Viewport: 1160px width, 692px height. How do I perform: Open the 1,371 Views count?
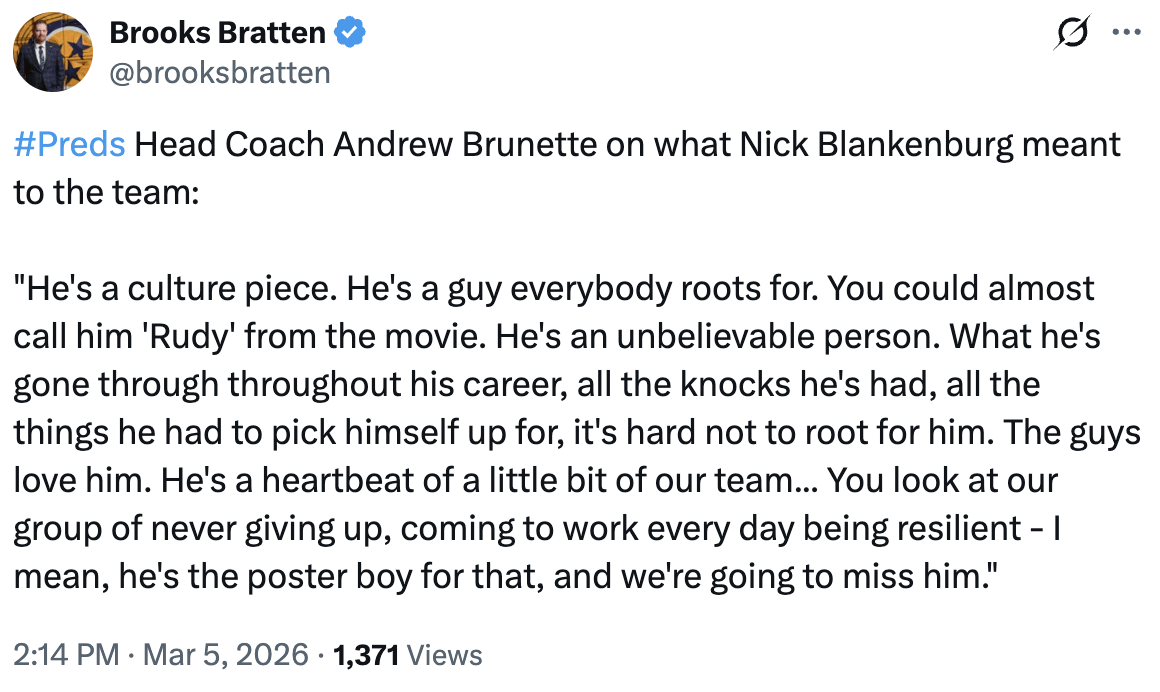(407, 656)
